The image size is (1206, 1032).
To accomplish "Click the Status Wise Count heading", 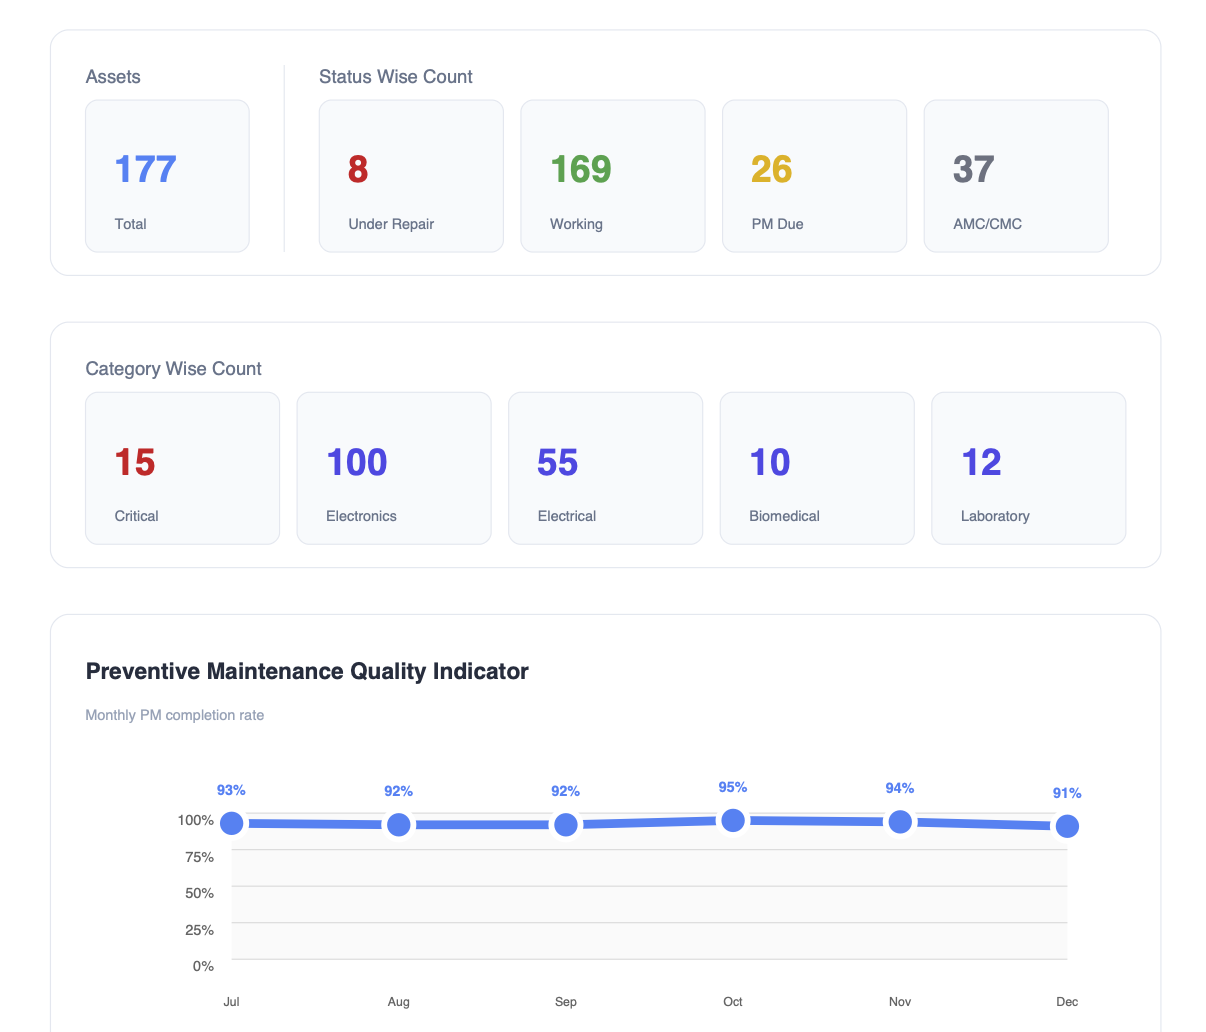I will click(x=396, y=77).
